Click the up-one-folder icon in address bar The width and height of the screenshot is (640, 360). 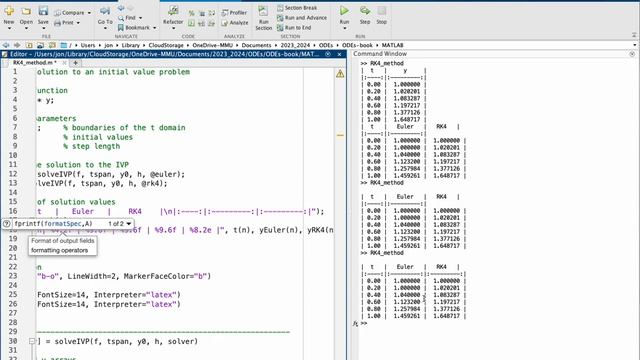coord(29,45)
